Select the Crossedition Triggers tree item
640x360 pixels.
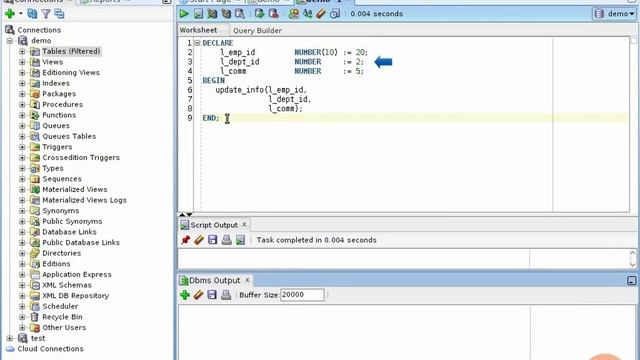coord(81,158)
